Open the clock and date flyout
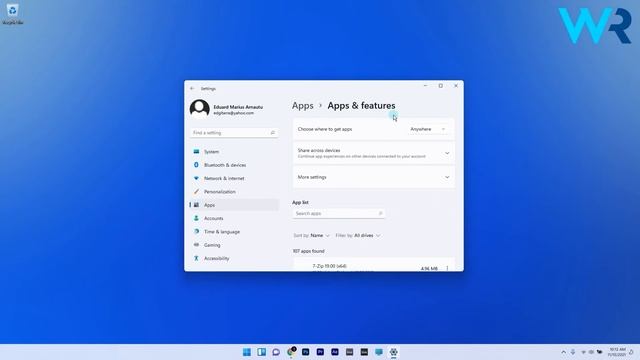The image size is (640, 360). (x=617, y=352)
